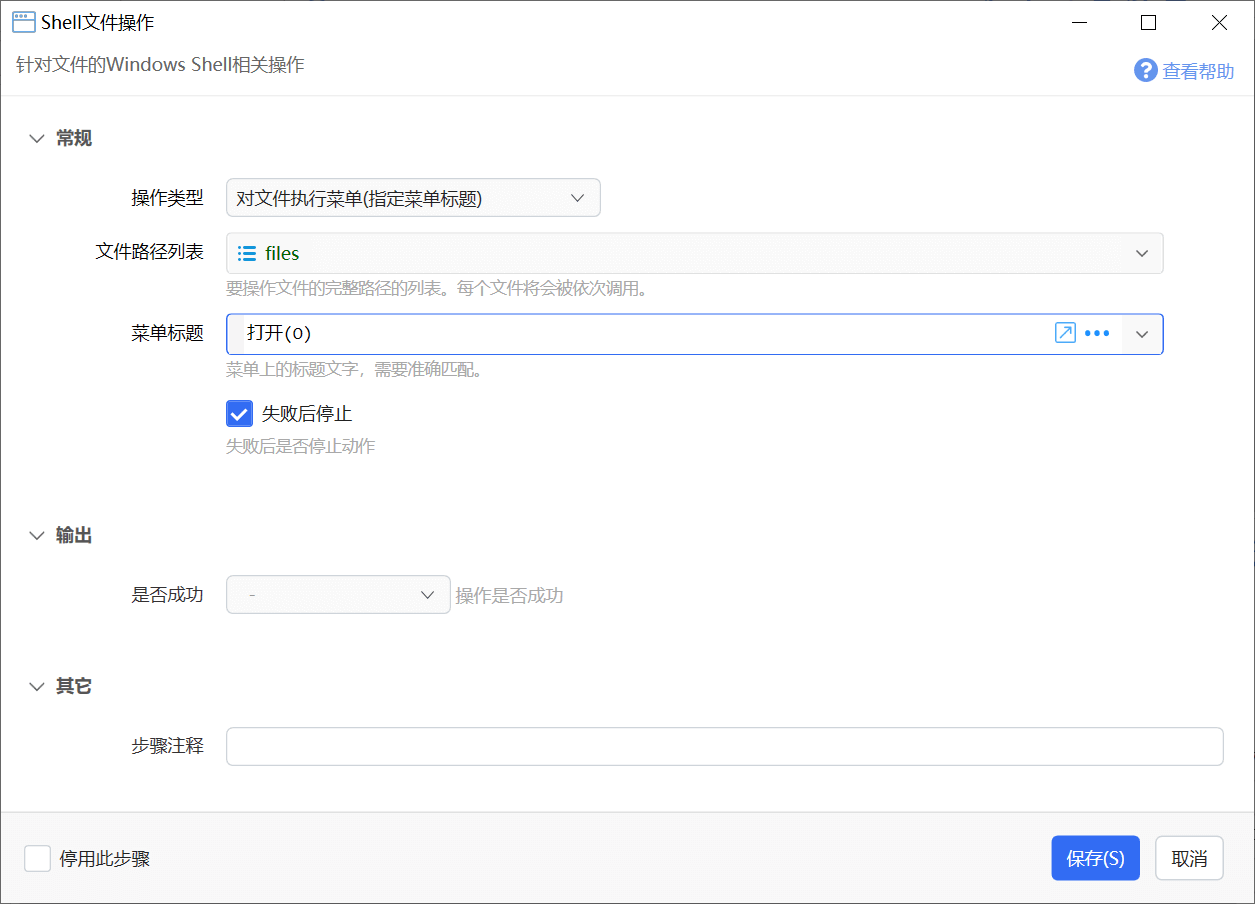Click the expression editor arrow icon in 菜单标题
Screen dimensions: 1255x904
[1065, 333]
